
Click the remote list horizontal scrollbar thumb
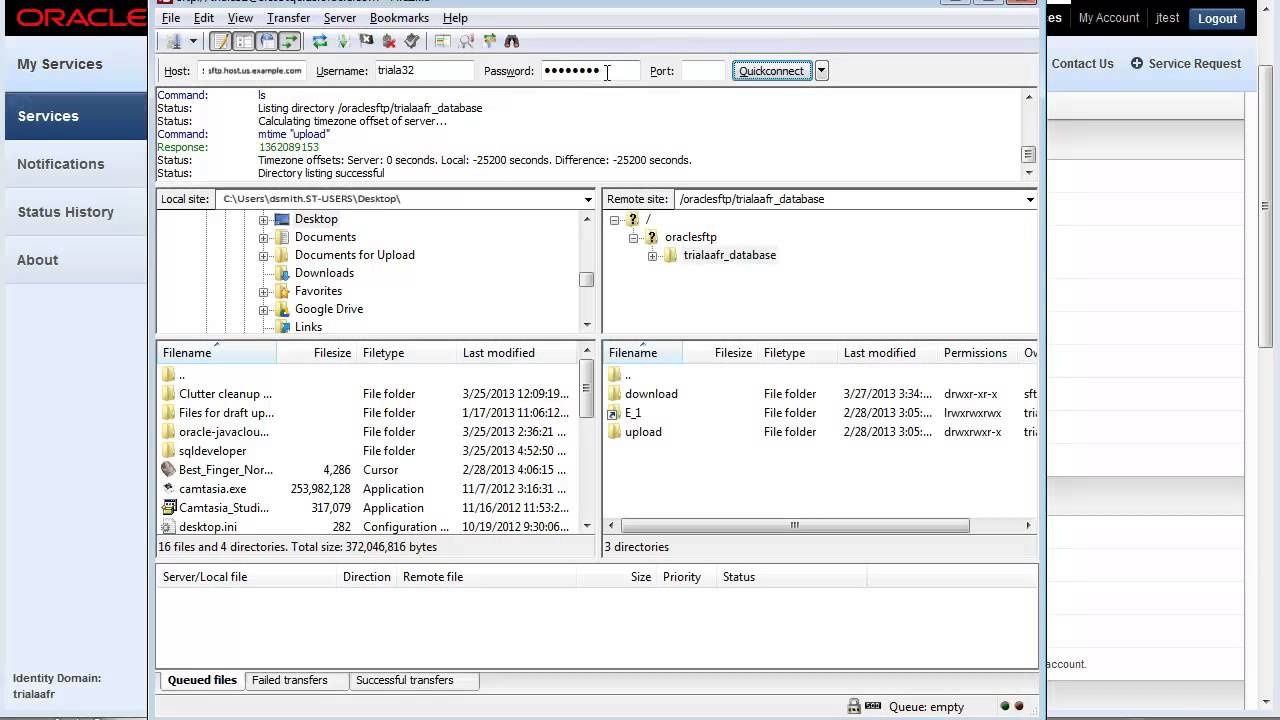click(795, 525)
